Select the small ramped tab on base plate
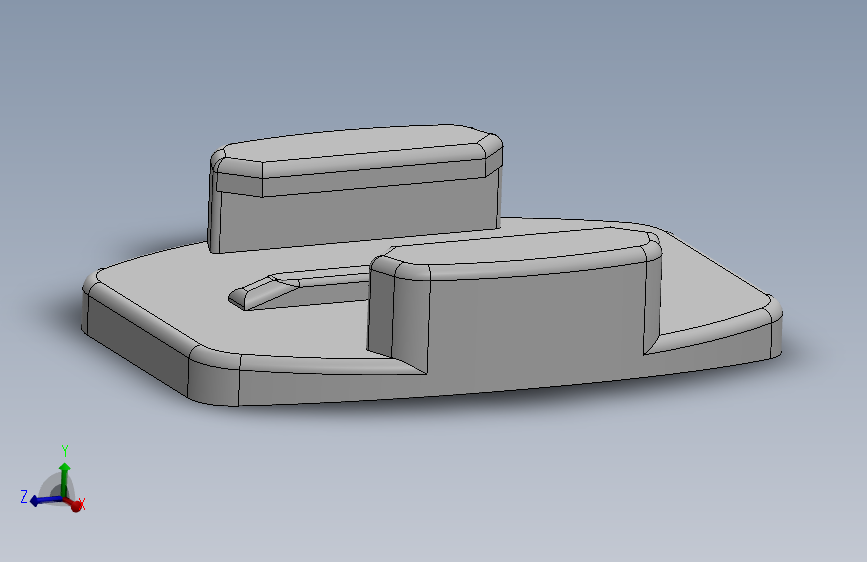This screenshot has width=867, height=562. point(299,288)
